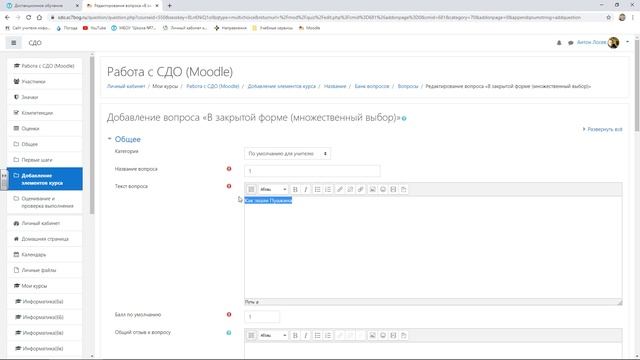Open Календарь in the sidebar
Screen dimensions: 640x360
45,255
